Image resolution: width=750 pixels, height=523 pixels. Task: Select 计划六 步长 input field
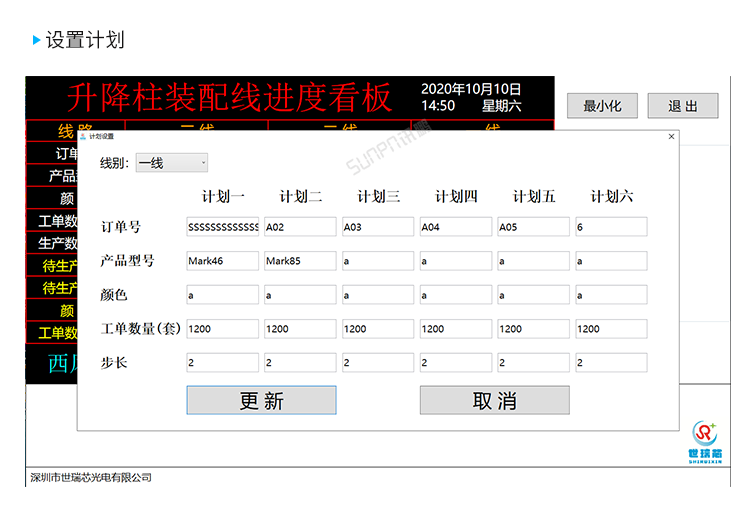pyautogui.click(x=611, y=362)
